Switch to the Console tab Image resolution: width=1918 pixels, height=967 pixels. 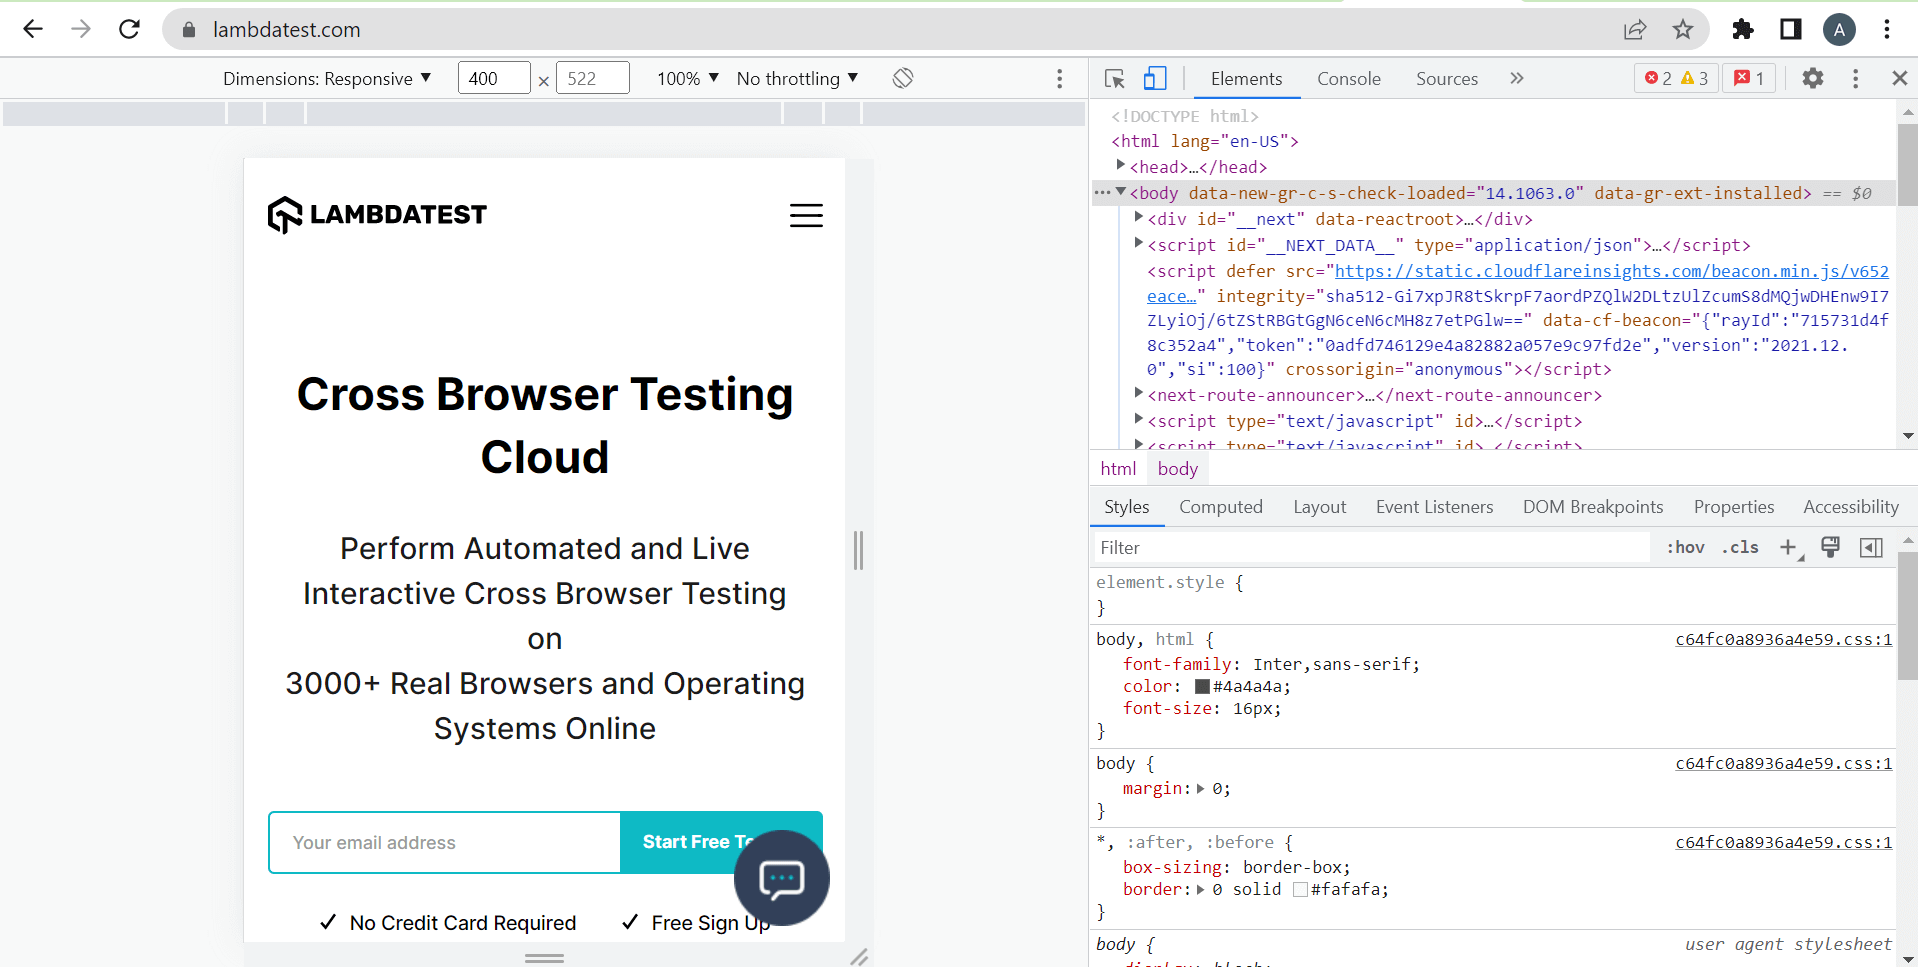[1348, 79]
